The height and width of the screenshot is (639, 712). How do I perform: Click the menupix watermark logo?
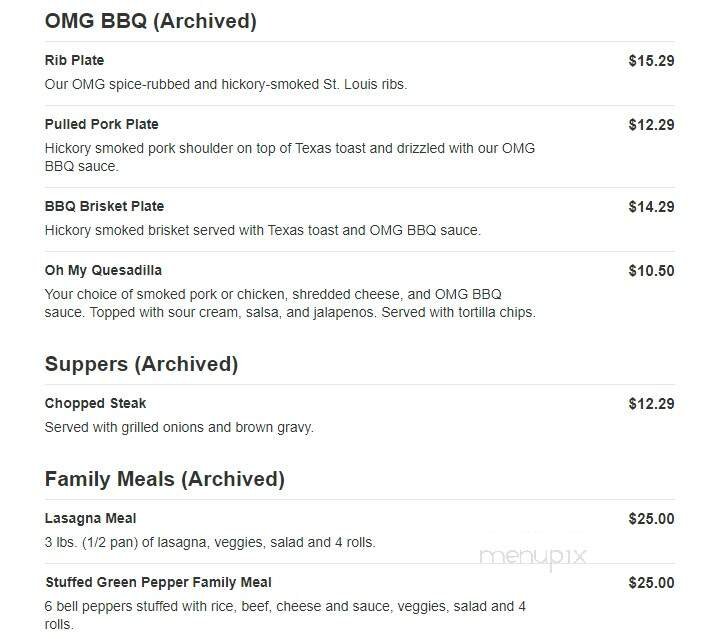coord(532,558)
